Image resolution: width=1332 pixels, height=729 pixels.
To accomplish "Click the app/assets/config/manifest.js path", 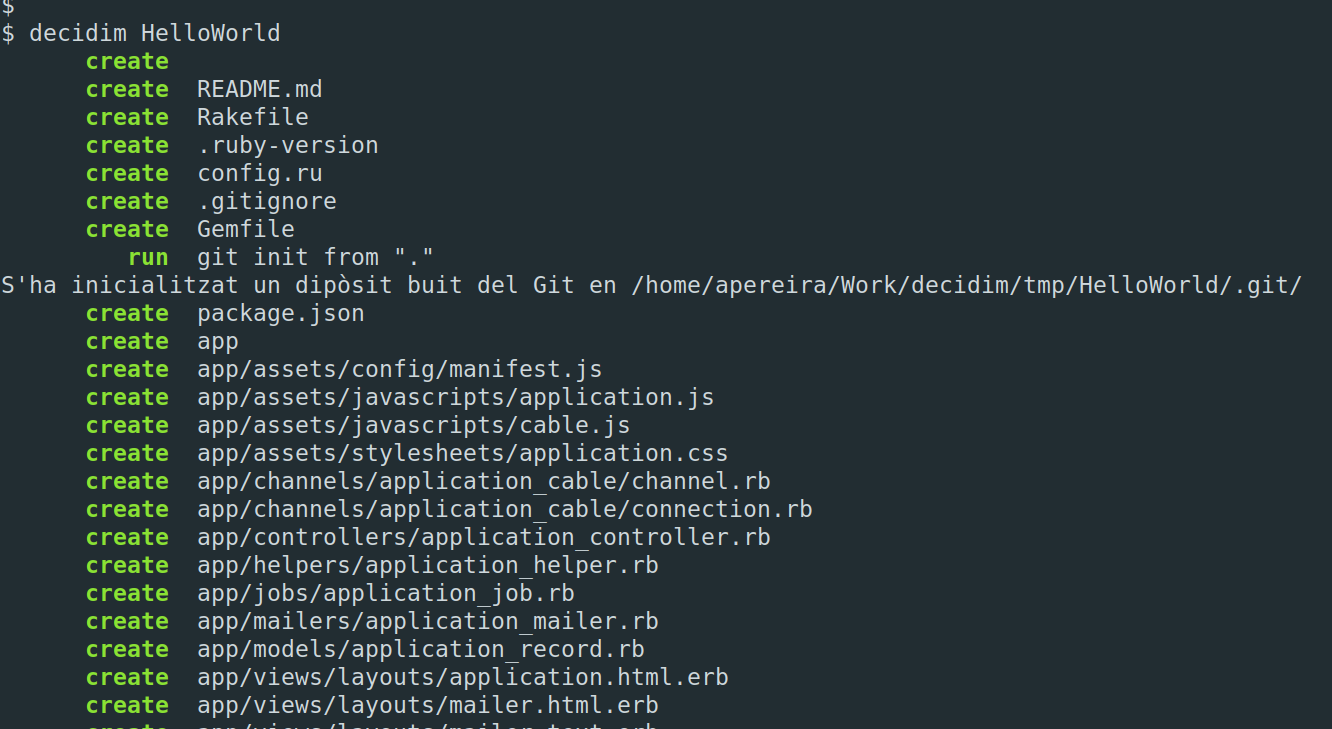I will [x=400, y=370].
